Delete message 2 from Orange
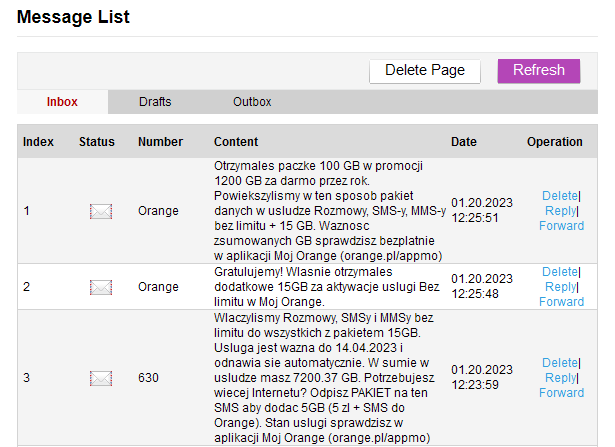615x447 pixels. (x=559, y=272)
